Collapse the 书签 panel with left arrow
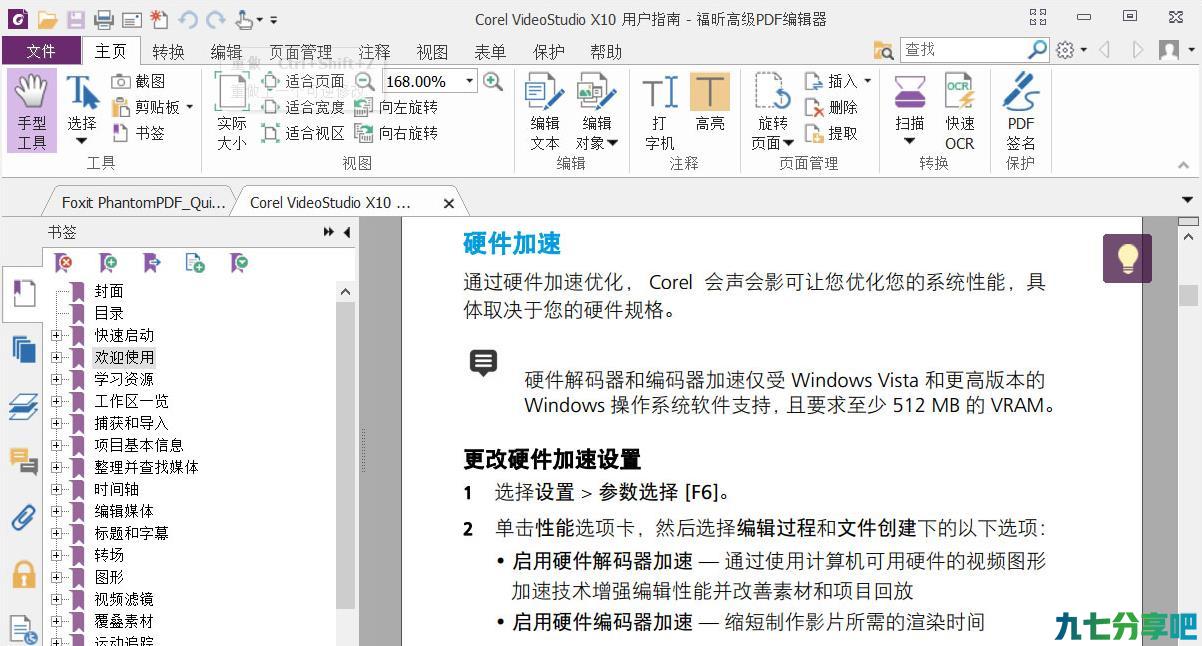 click(x=347, y=232)
